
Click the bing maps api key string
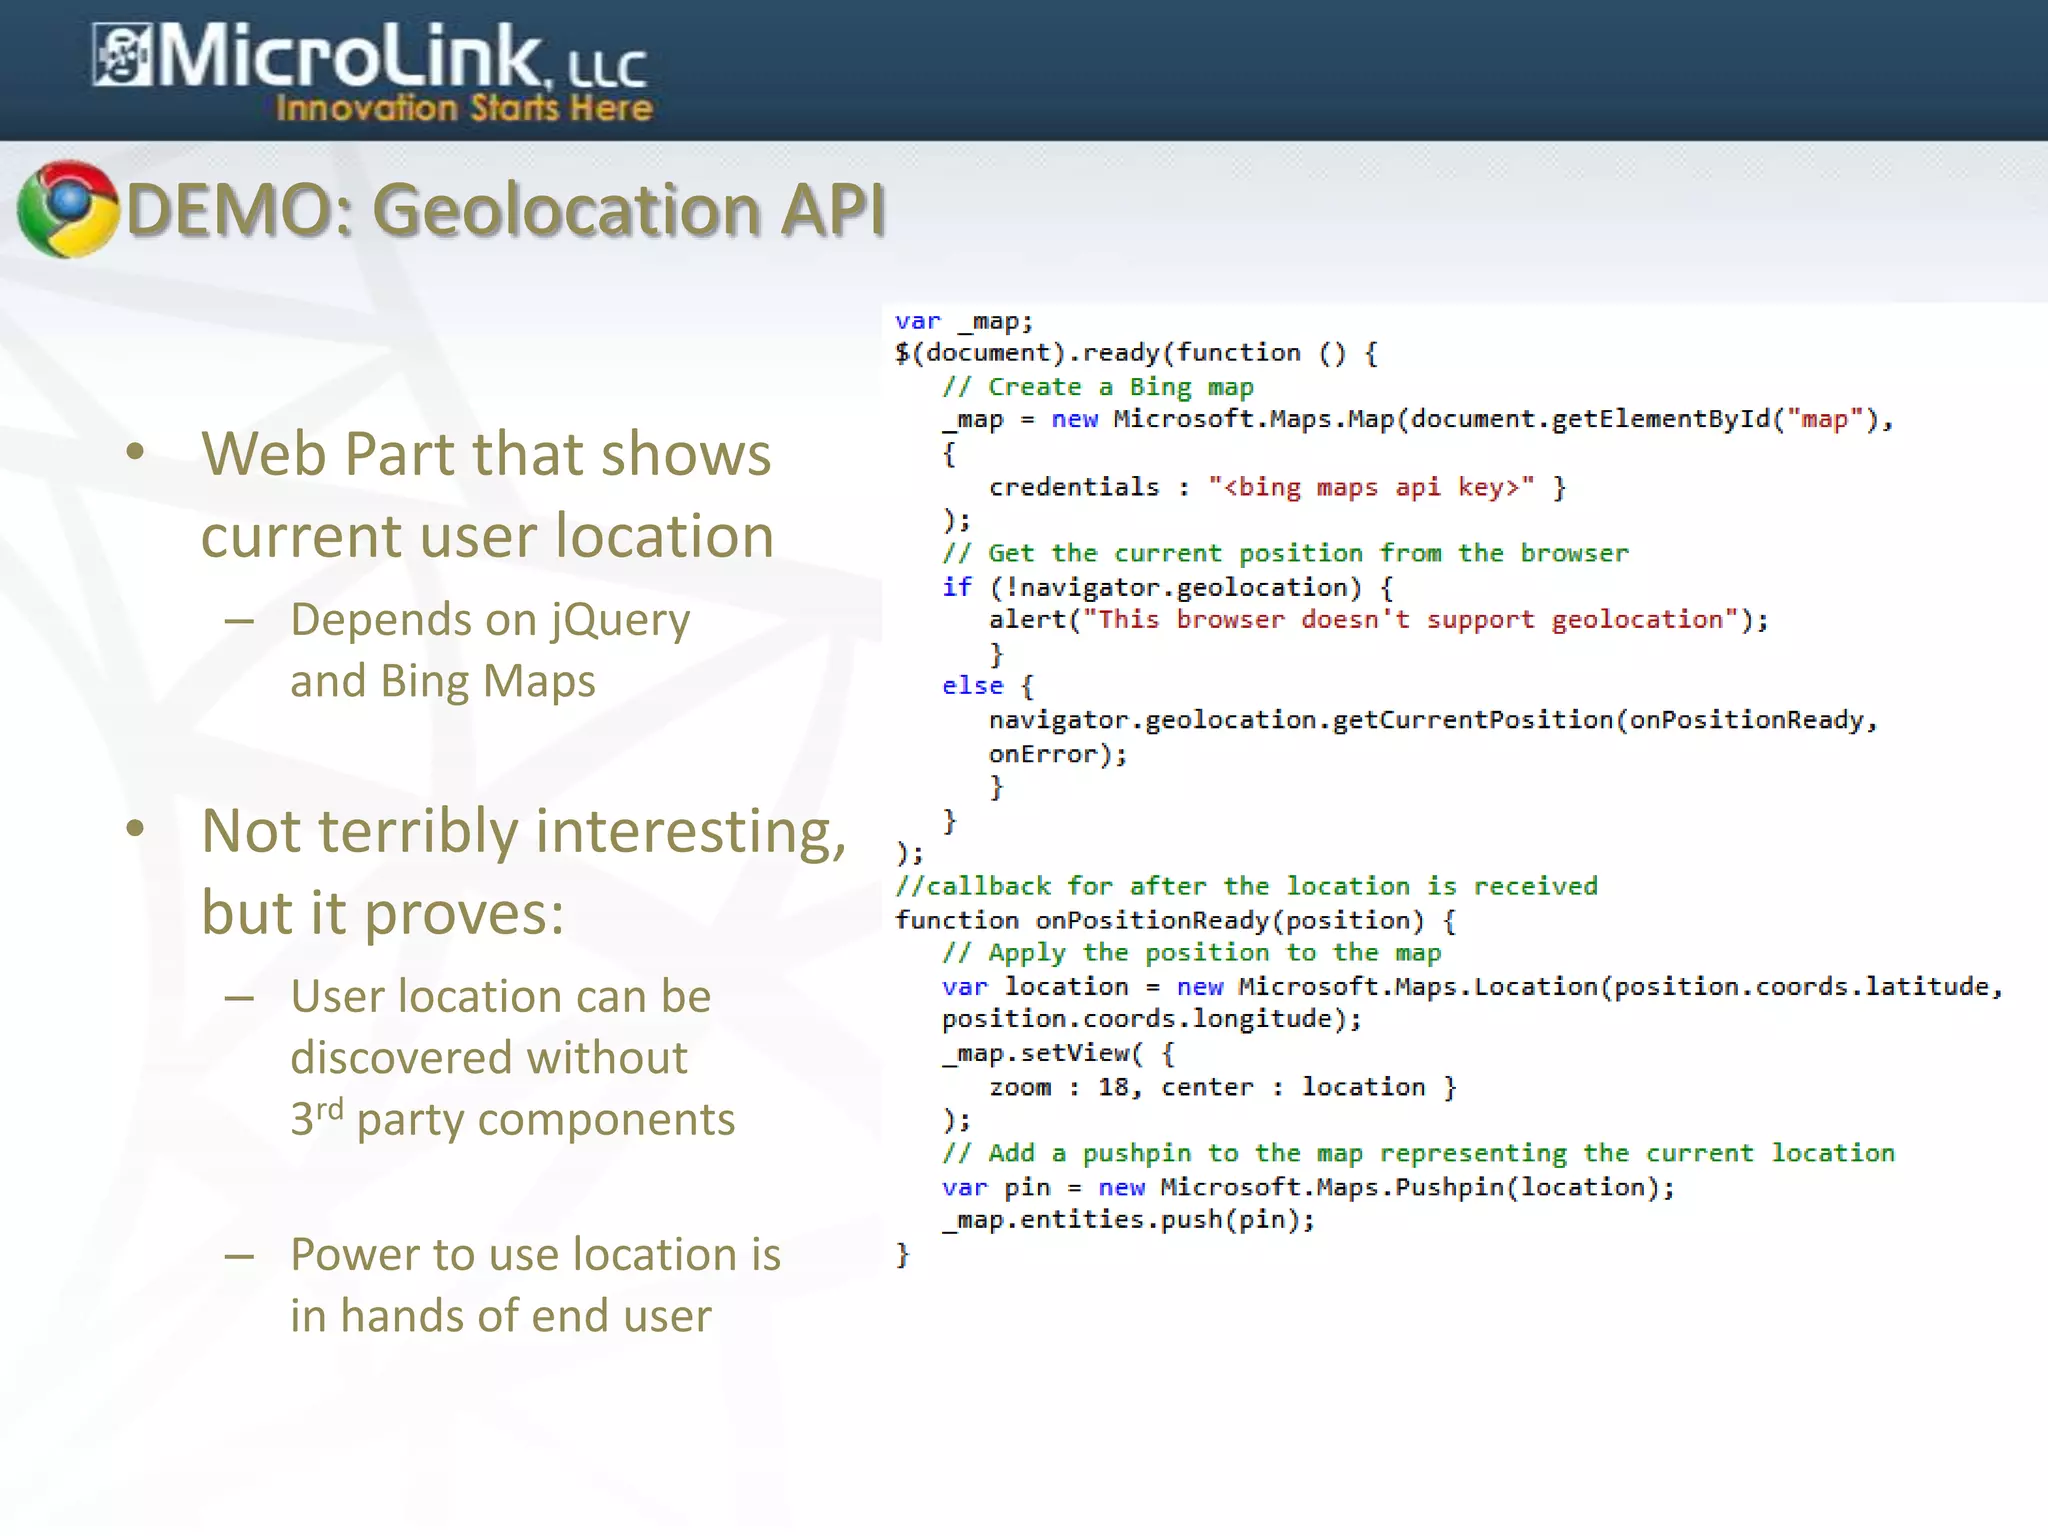point(1370,487)
